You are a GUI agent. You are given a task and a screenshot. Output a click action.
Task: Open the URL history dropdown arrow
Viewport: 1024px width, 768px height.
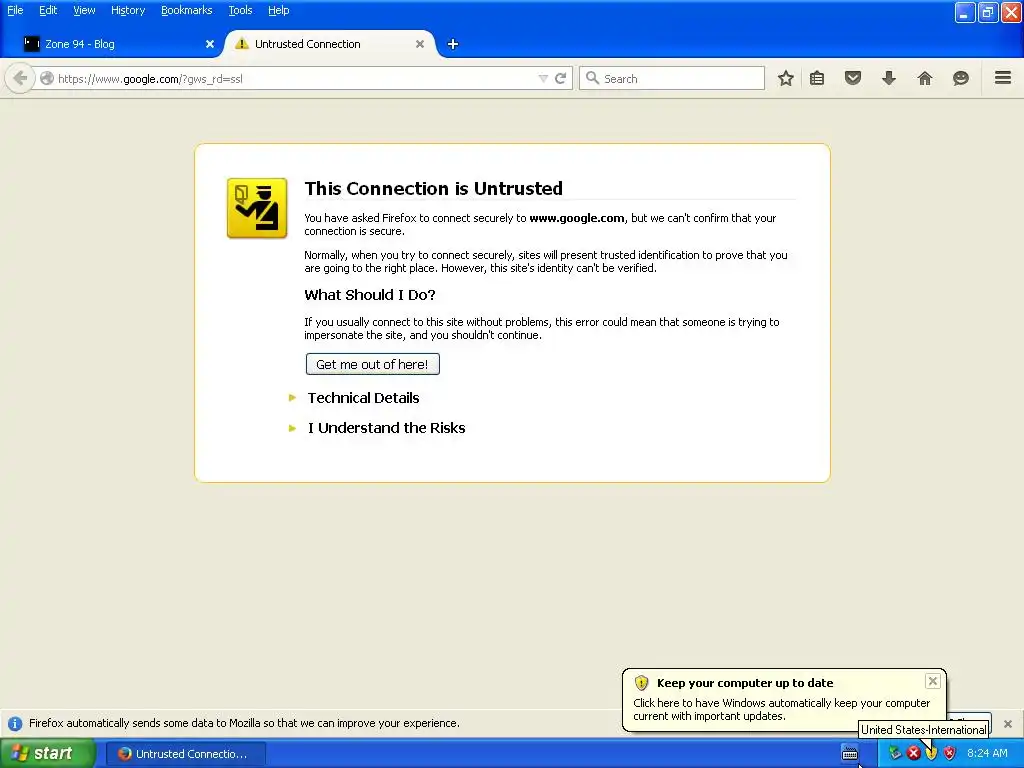pos(543,78)
